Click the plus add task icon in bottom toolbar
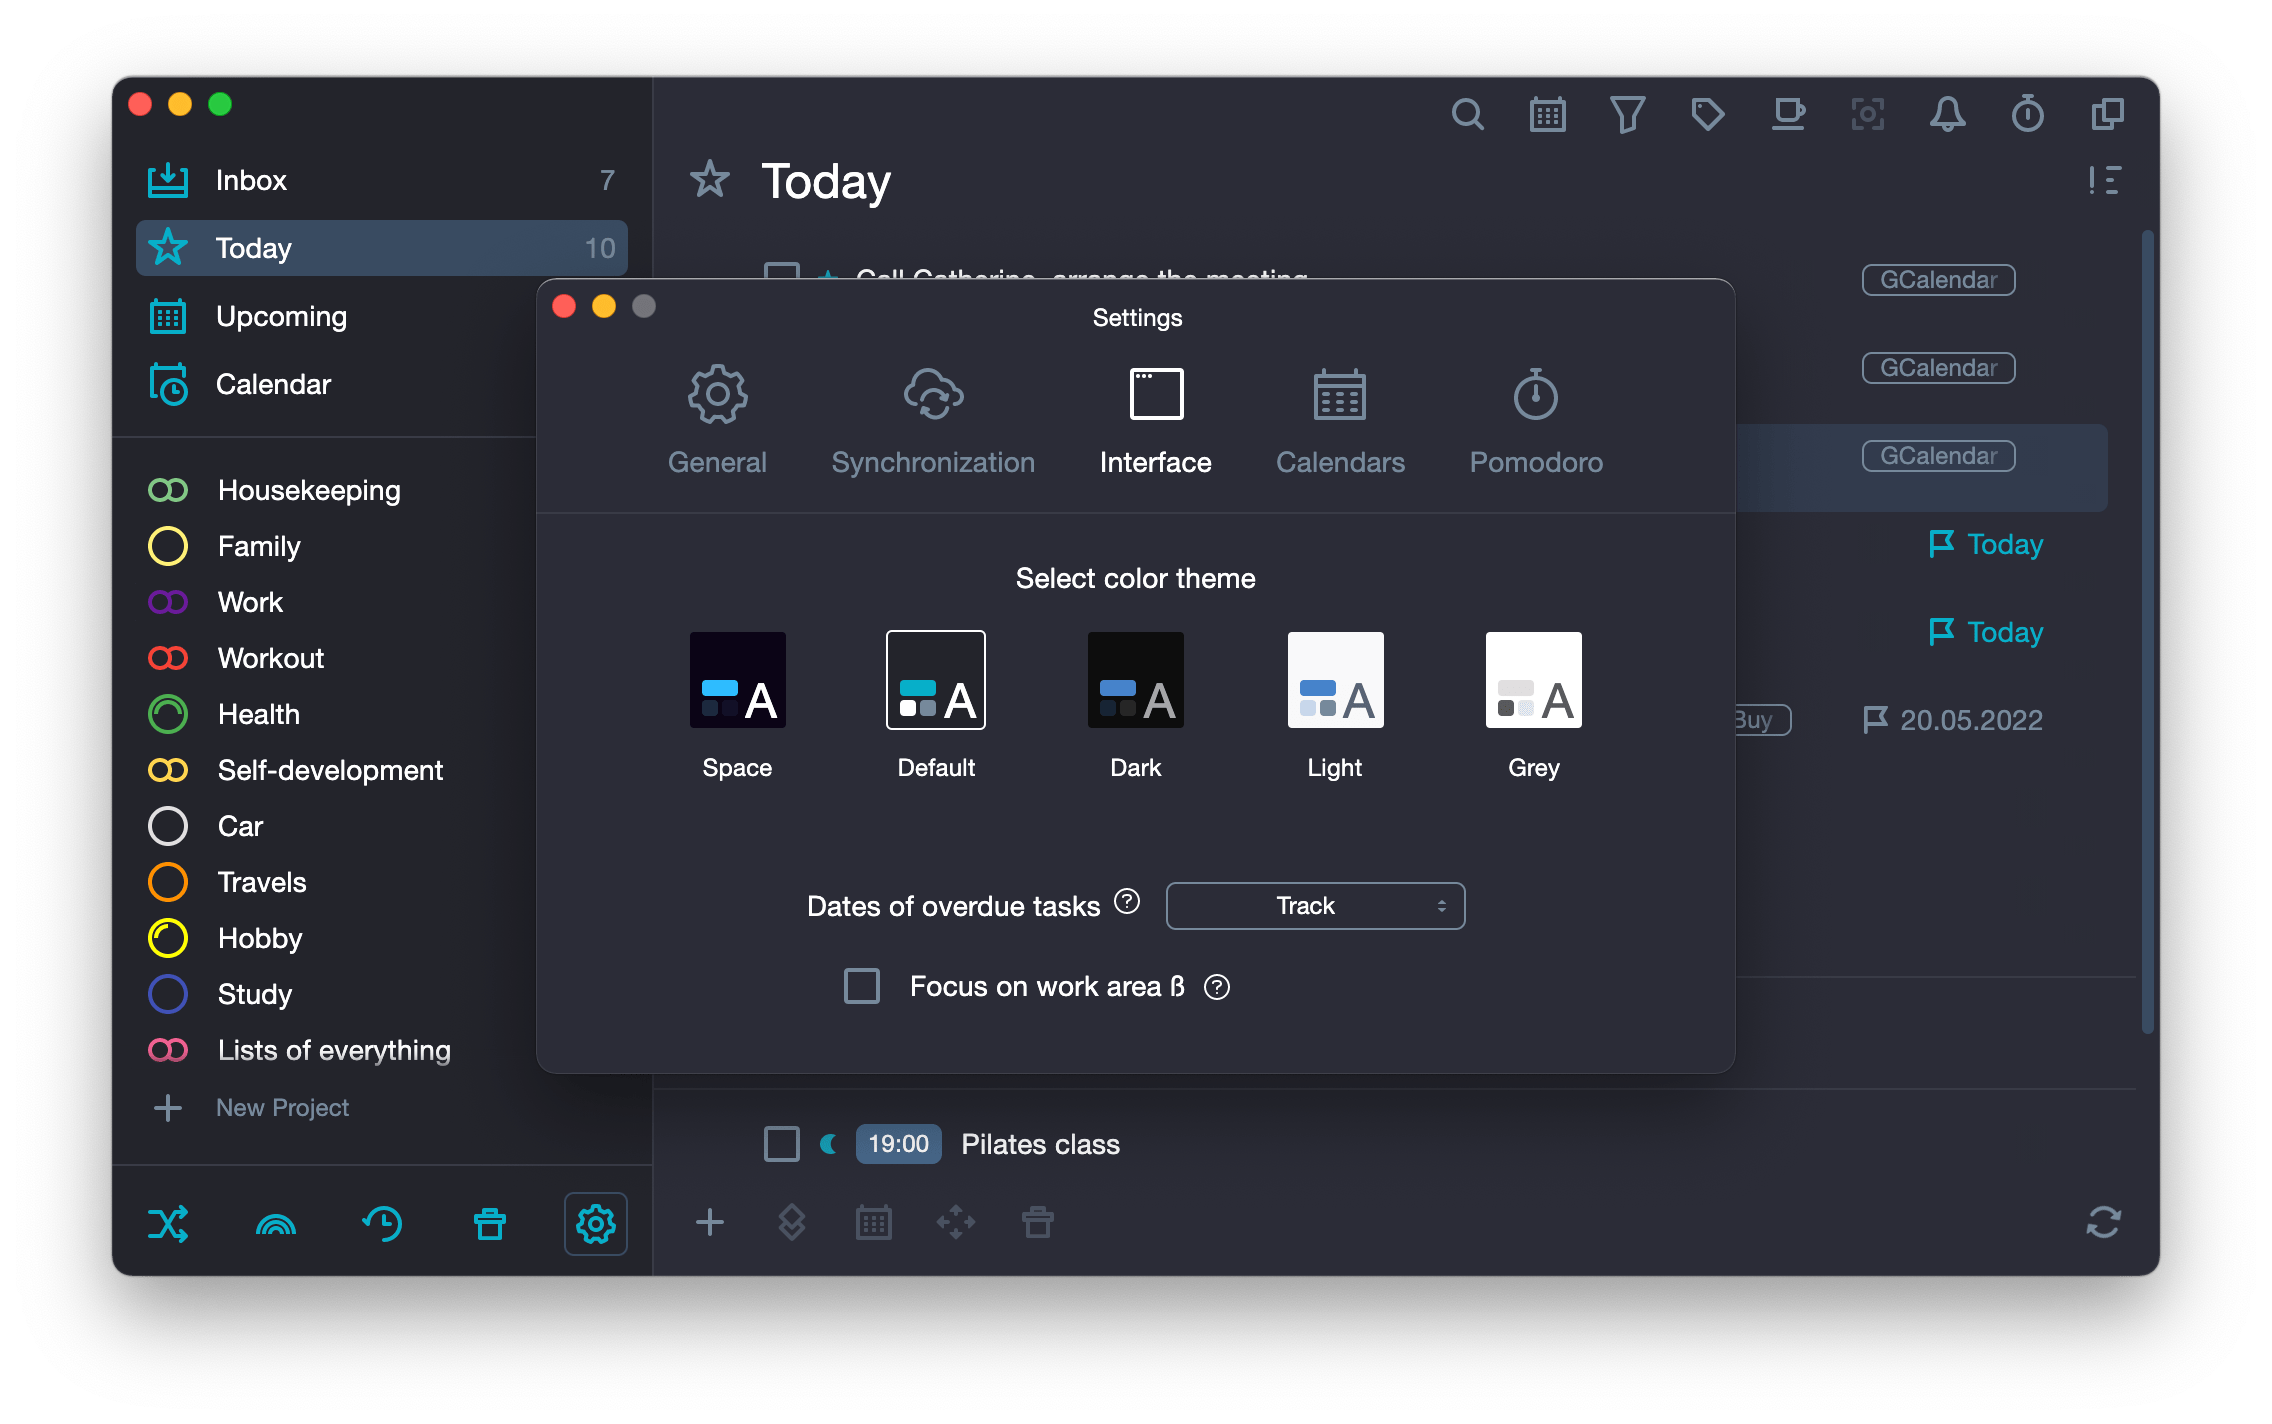The image size is (2272, 1424). point(710,1222)
